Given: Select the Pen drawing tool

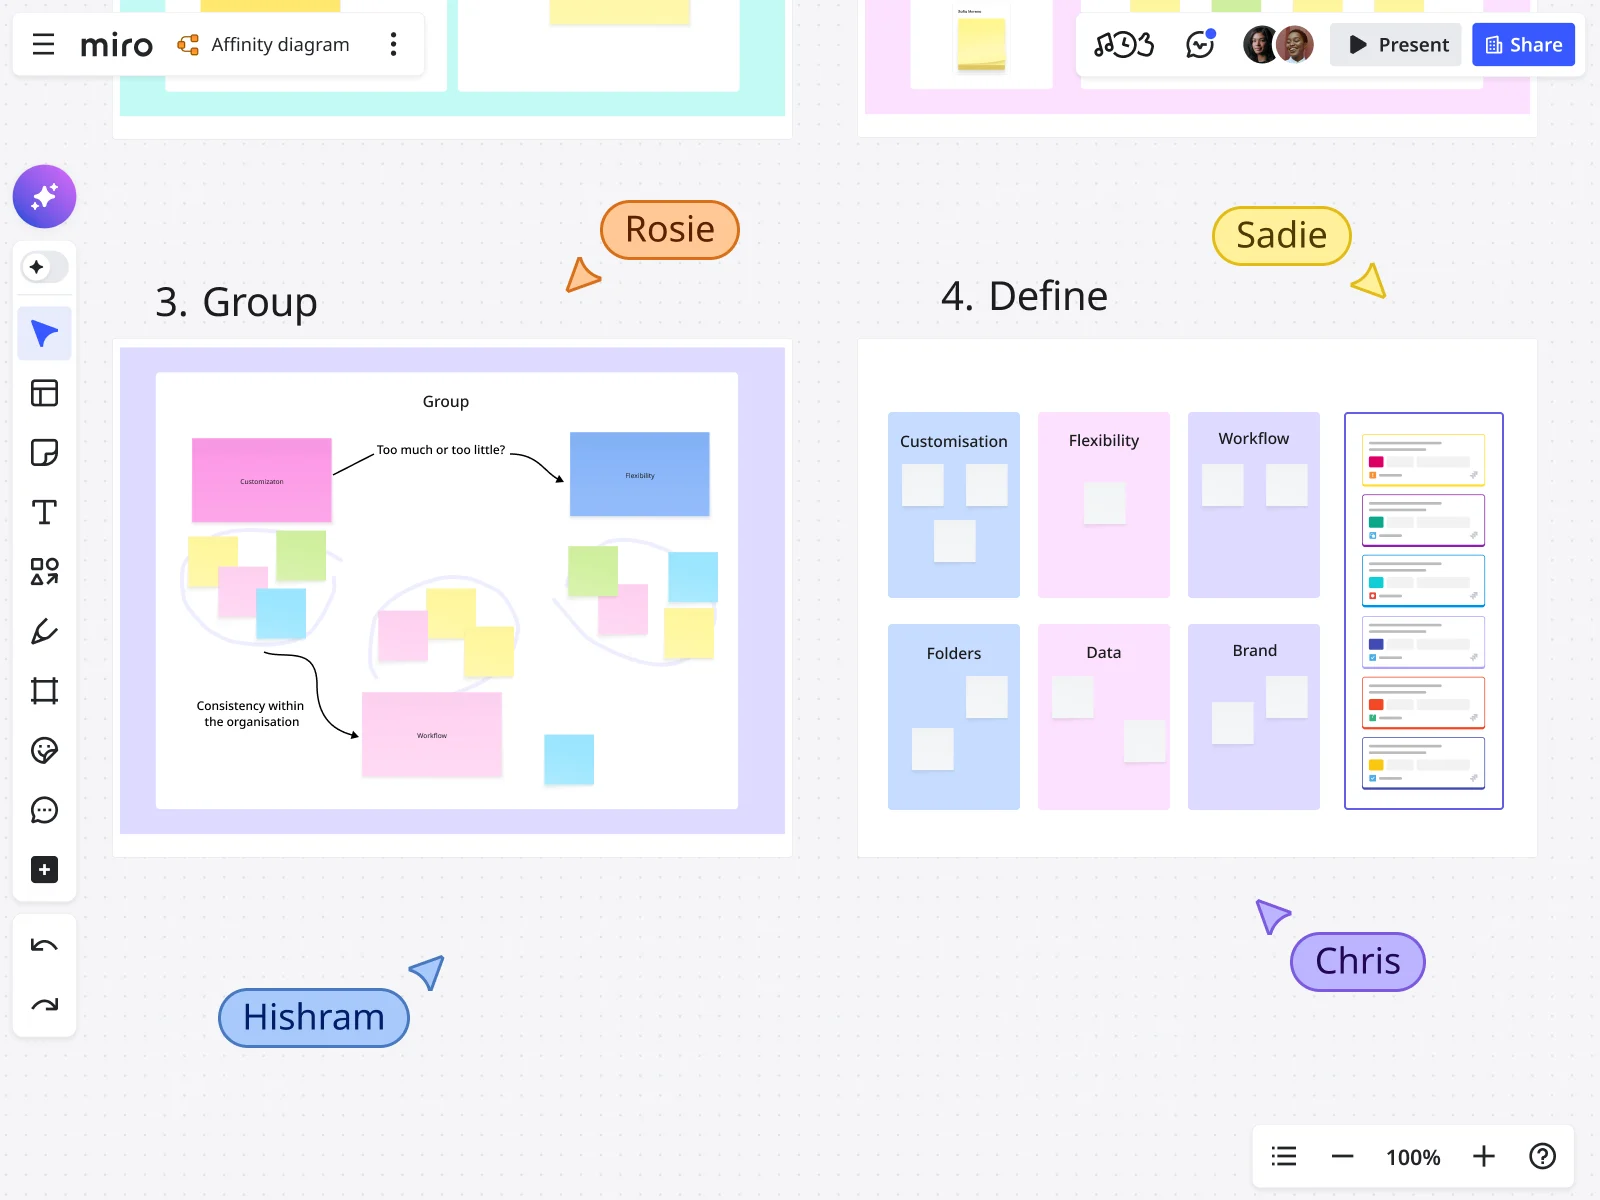Looking at the screenshot, I should point(44,630).
